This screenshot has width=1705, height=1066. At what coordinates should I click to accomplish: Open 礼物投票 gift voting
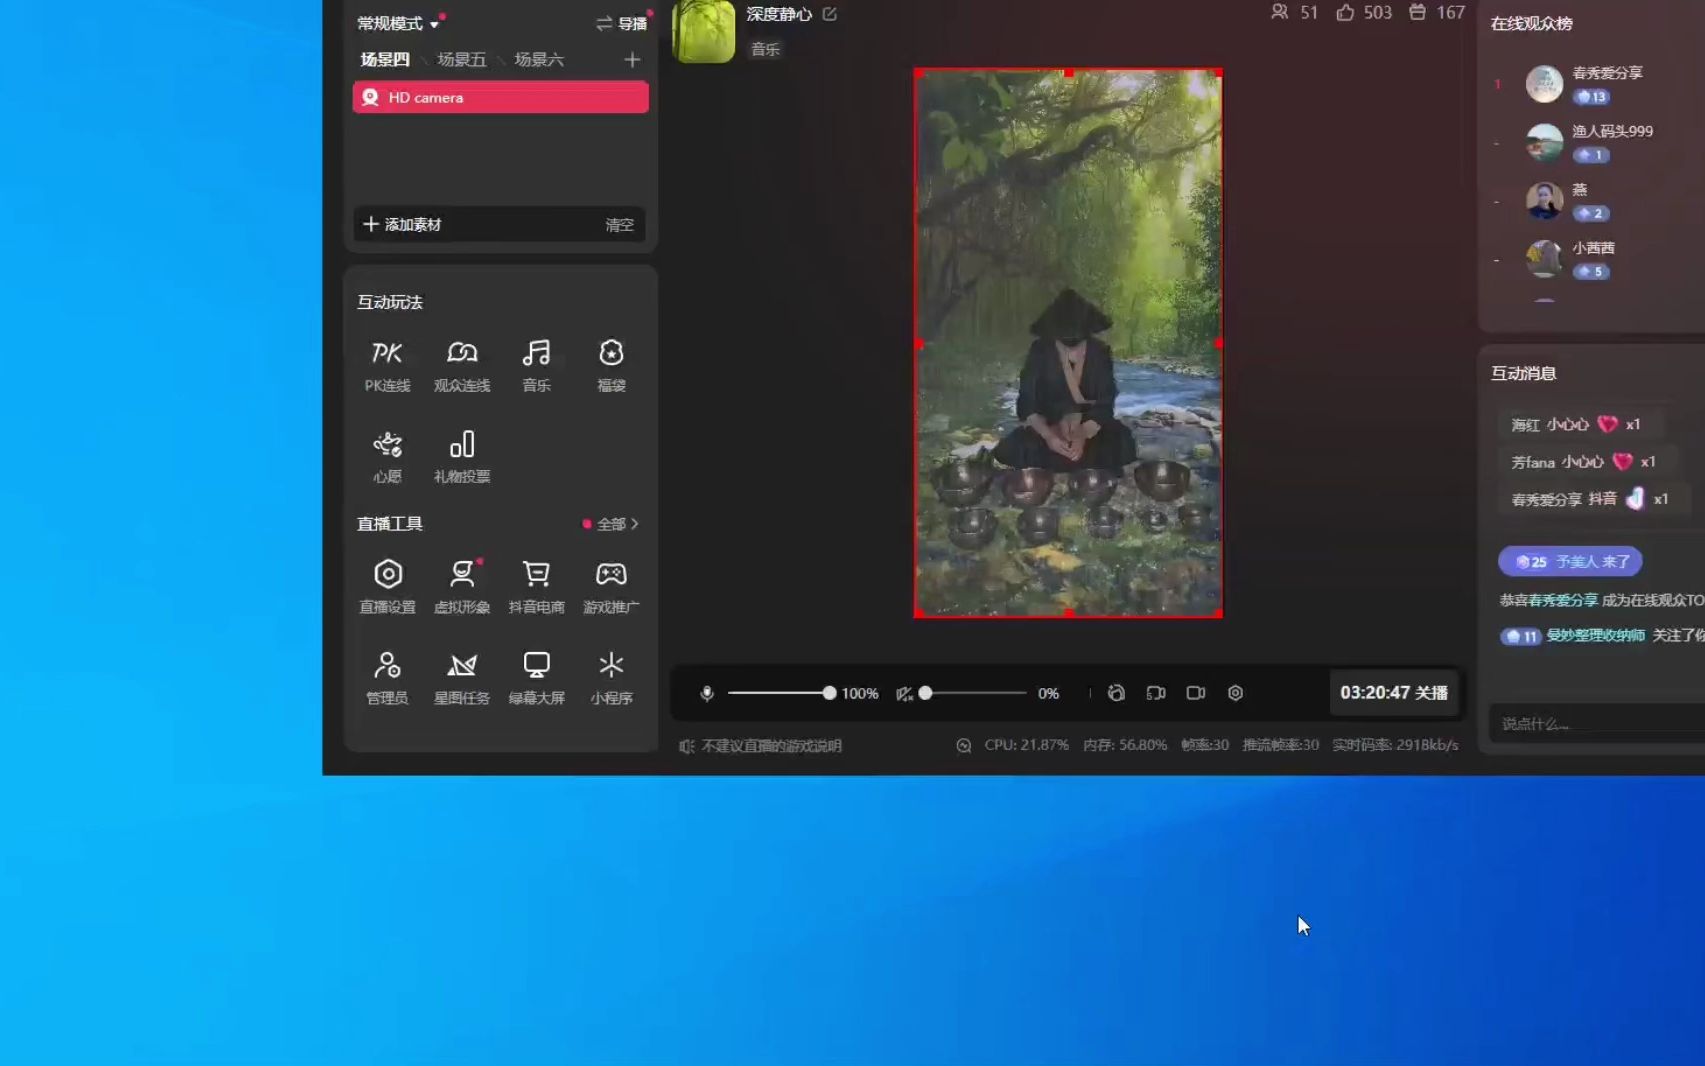462,456
